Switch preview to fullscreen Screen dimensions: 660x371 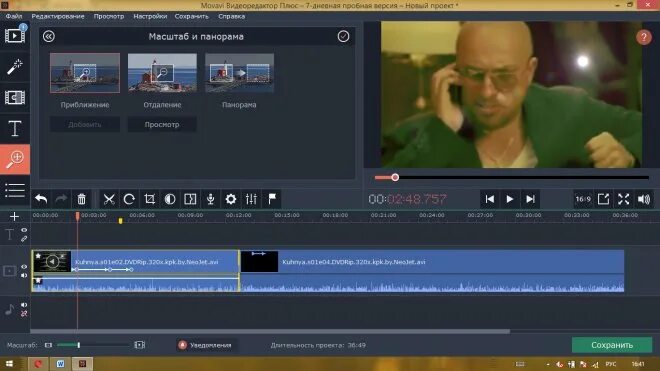[623, 199]
